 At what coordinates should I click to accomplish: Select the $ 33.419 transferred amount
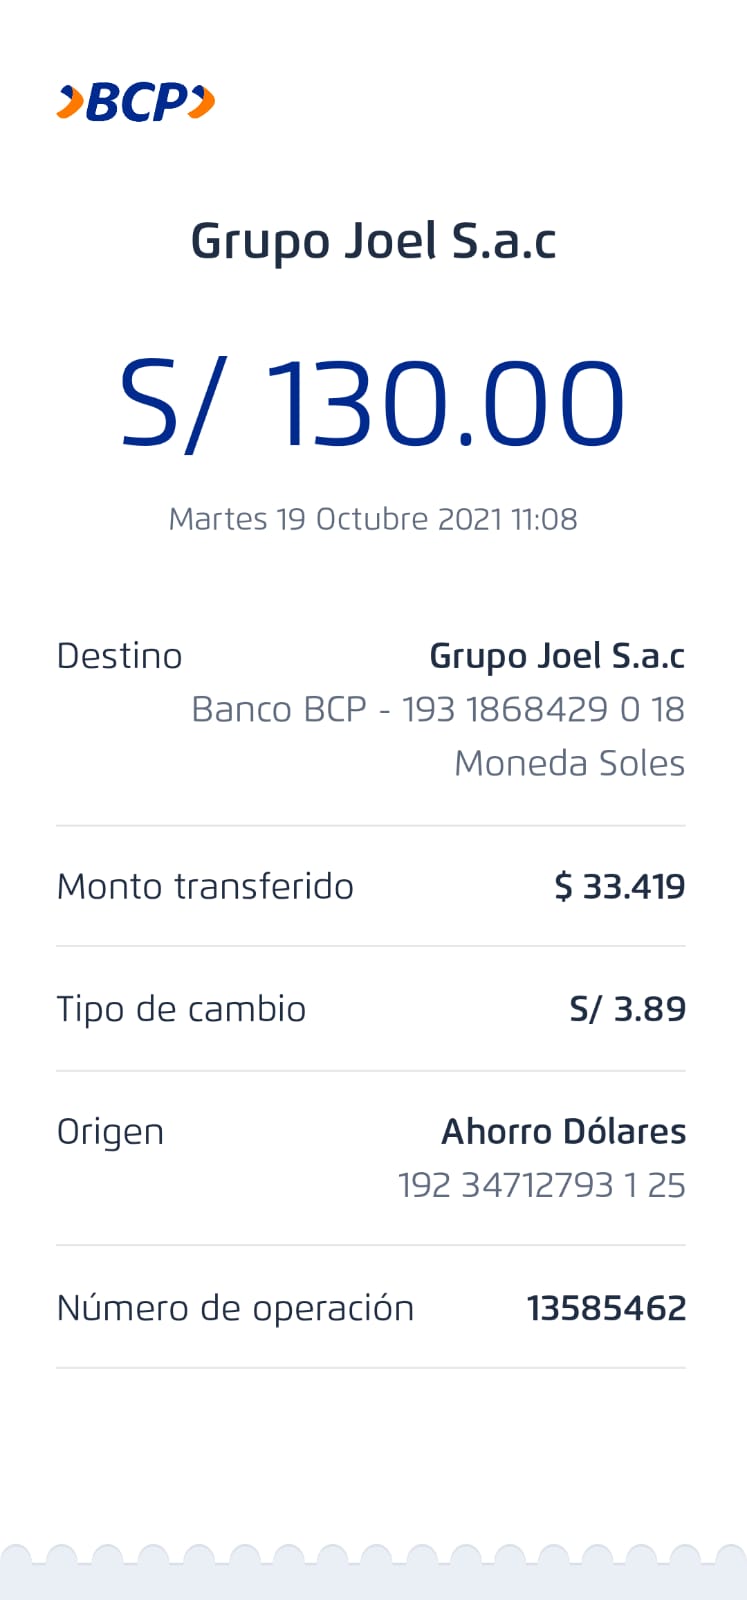[620, 886]
